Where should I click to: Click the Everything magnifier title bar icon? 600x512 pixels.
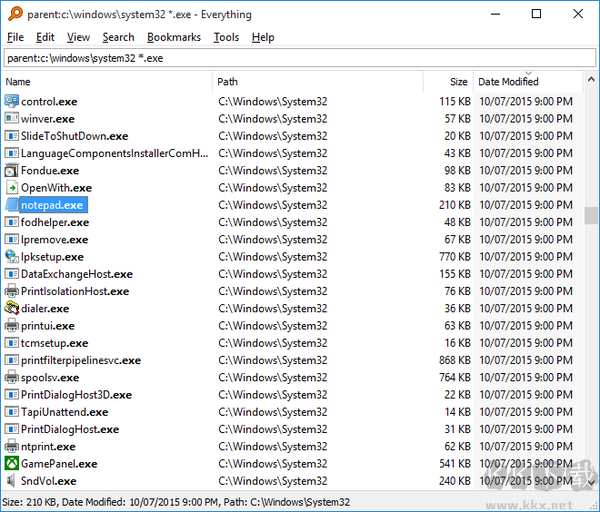pos(15,14)
